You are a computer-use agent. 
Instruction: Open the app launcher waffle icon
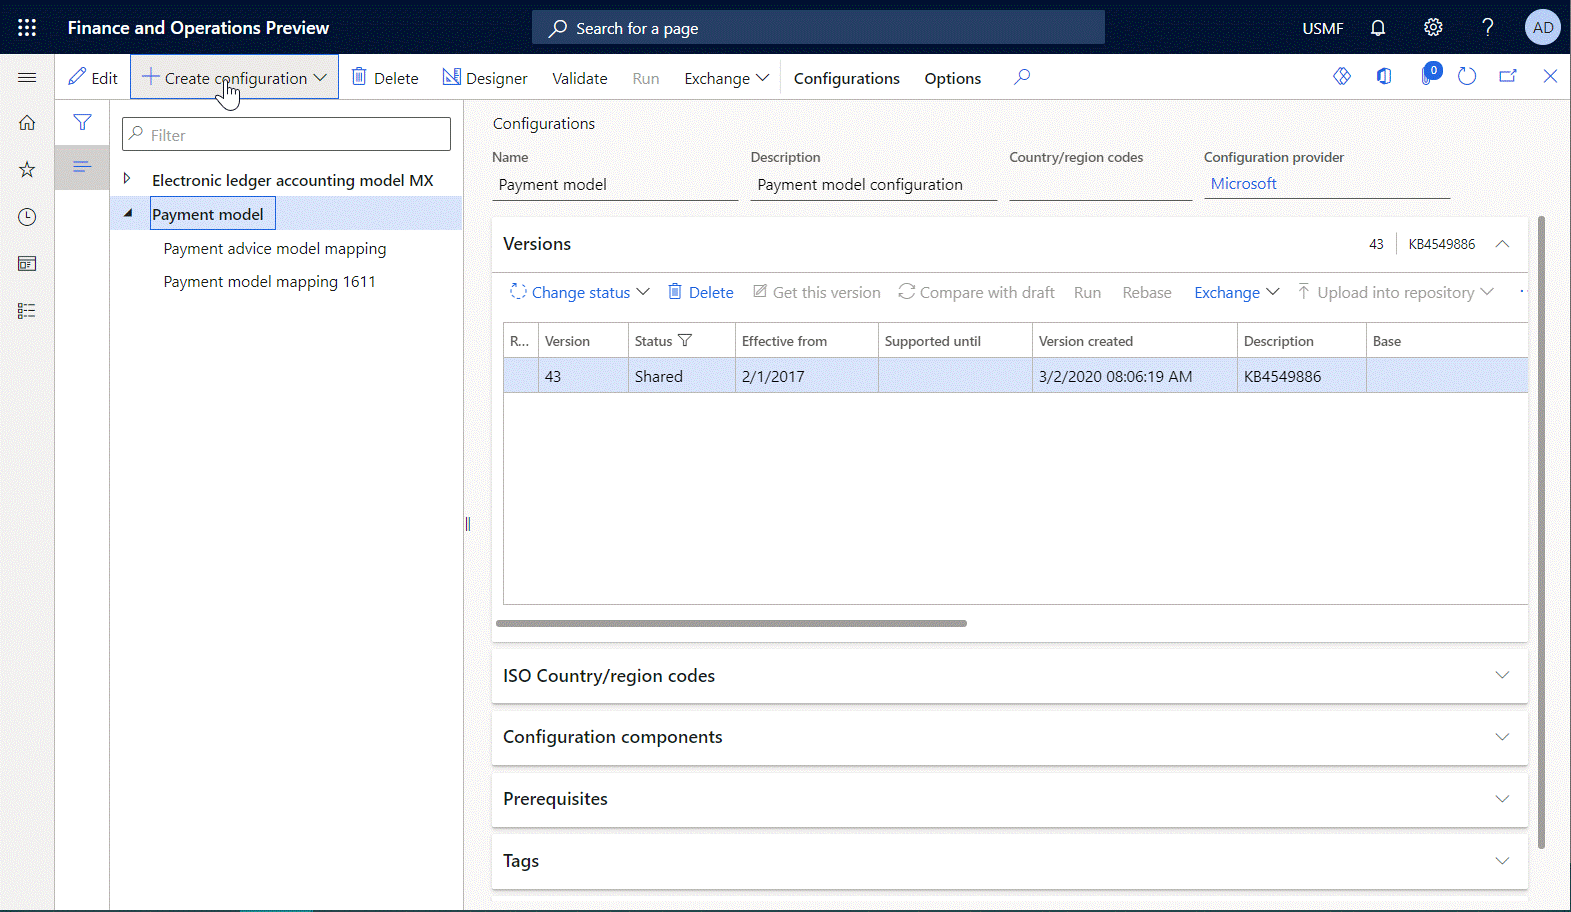coord(27,28)
